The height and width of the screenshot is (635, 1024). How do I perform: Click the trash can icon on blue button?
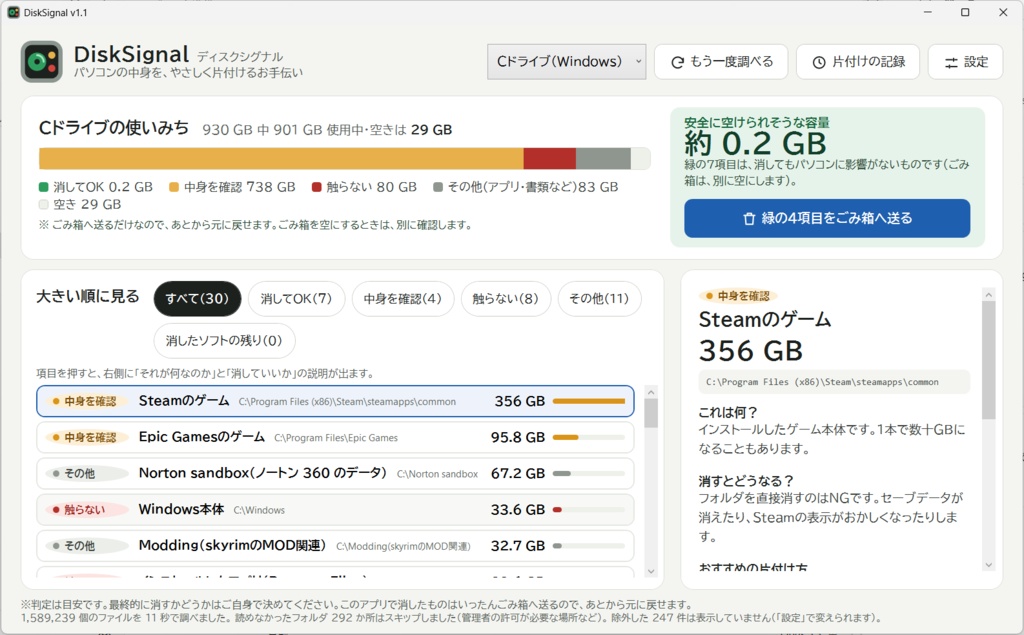[x=749, y=218]
